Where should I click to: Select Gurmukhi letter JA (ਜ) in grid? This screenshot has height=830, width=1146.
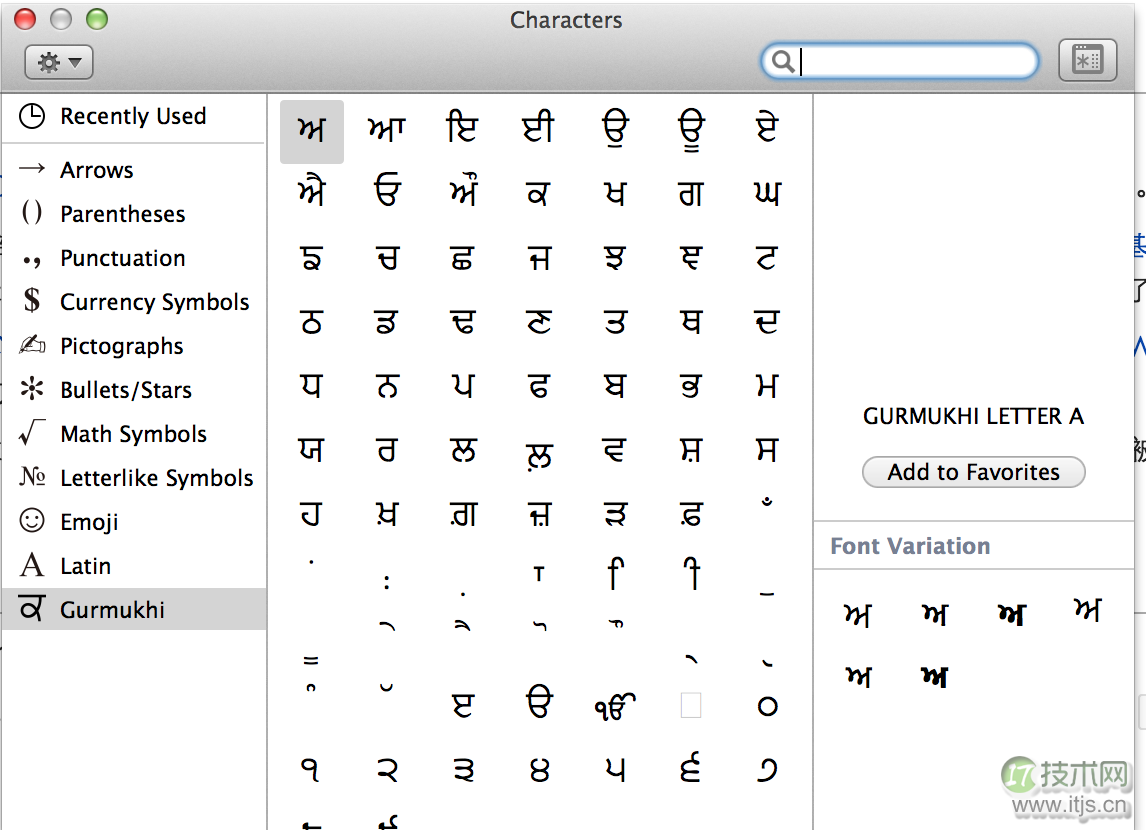point(539,258)
